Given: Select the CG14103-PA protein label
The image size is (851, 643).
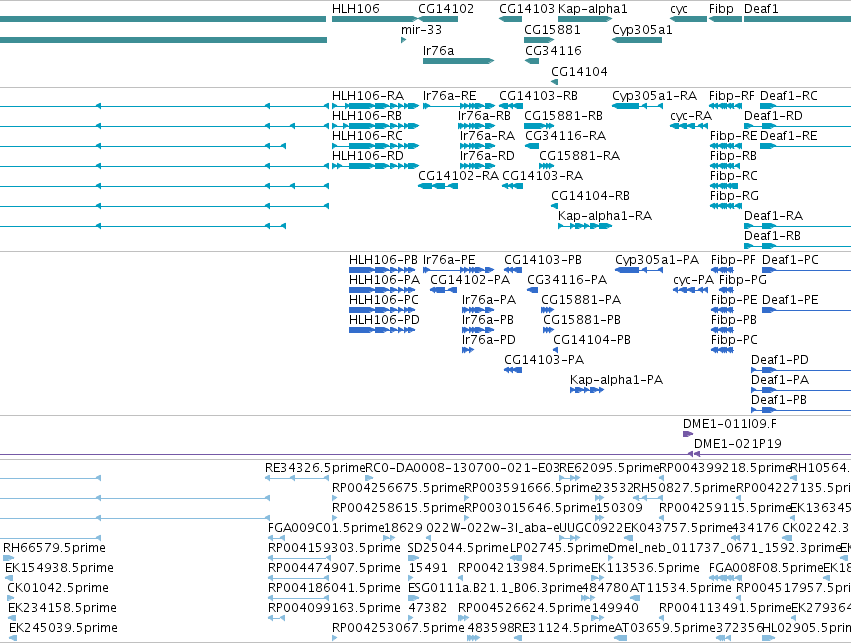Looking at the screenshot, I should click(544, 361).
